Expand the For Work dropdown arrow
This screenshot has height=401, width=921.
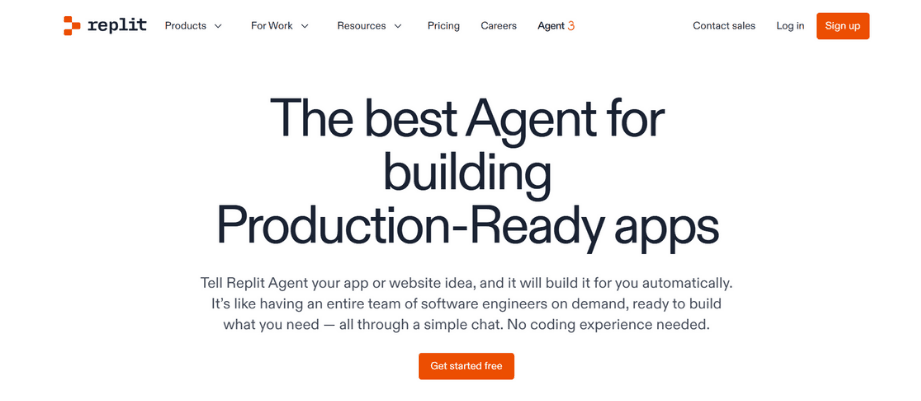click(305, 26)
